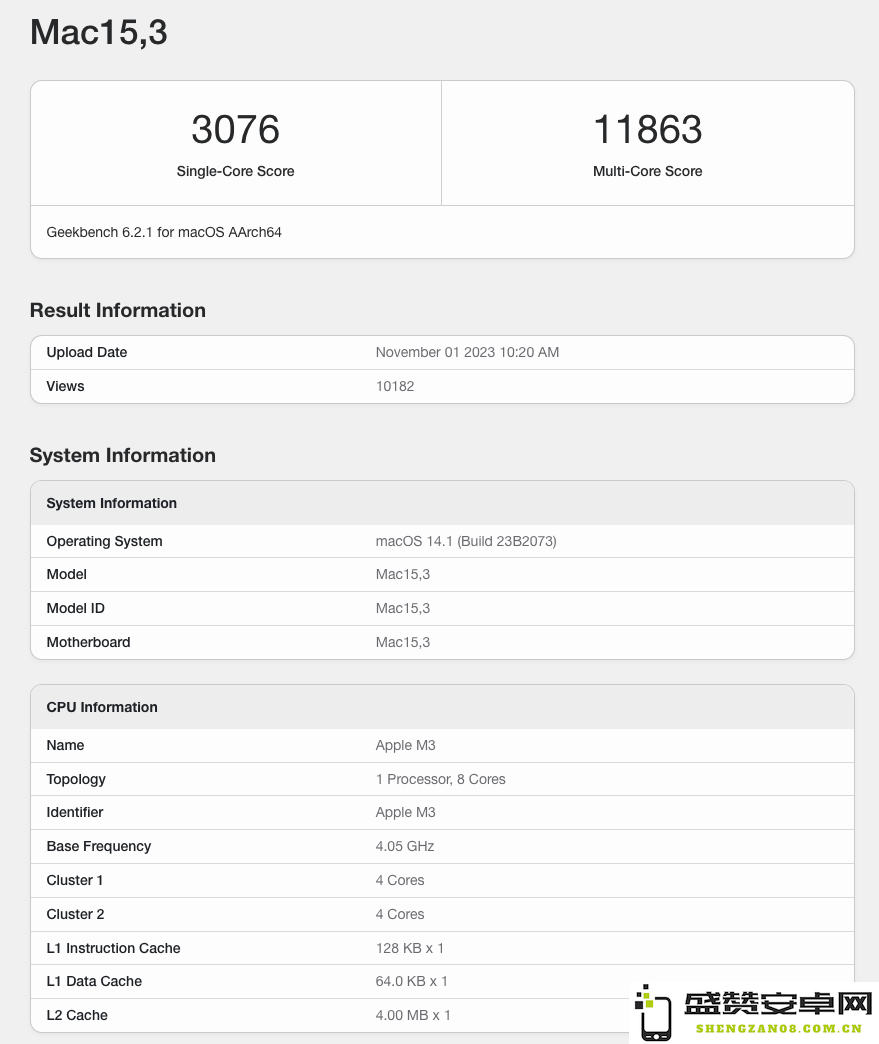This screenshot has width=879, height=1044.
Task: Click the large System Information section heading
Action: pyautogui.click(x=123, y=455)
